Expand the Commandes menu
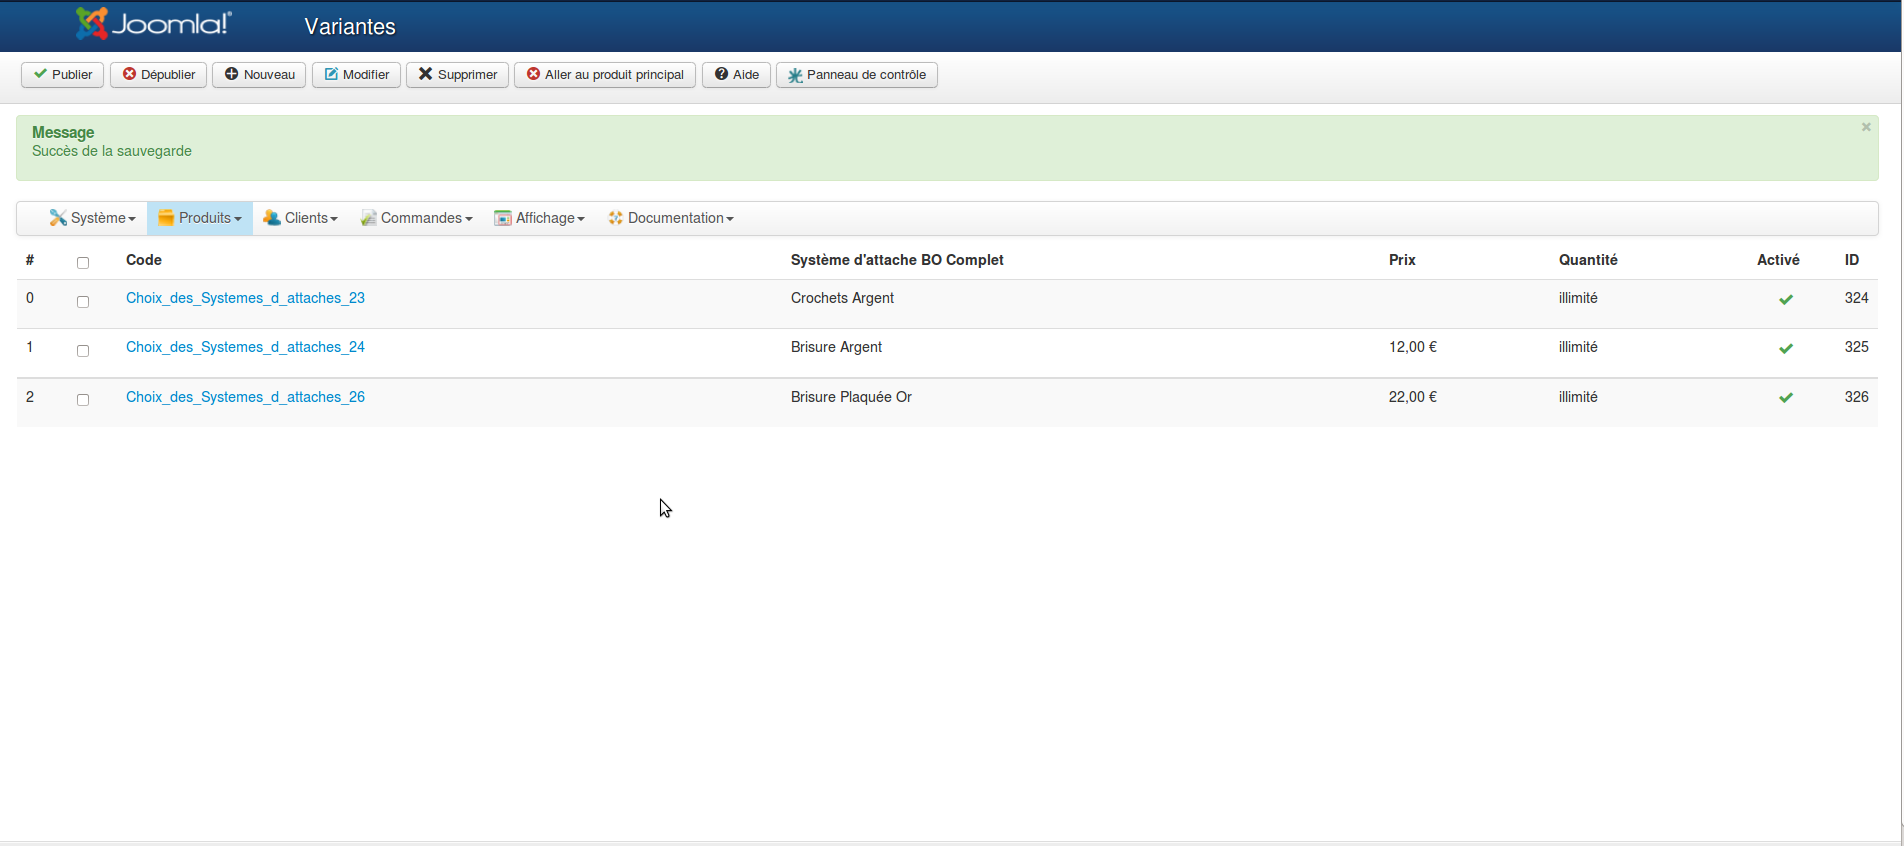Image resolution: width=1904 pixels, height=846 pixels. tap(416, 218)
